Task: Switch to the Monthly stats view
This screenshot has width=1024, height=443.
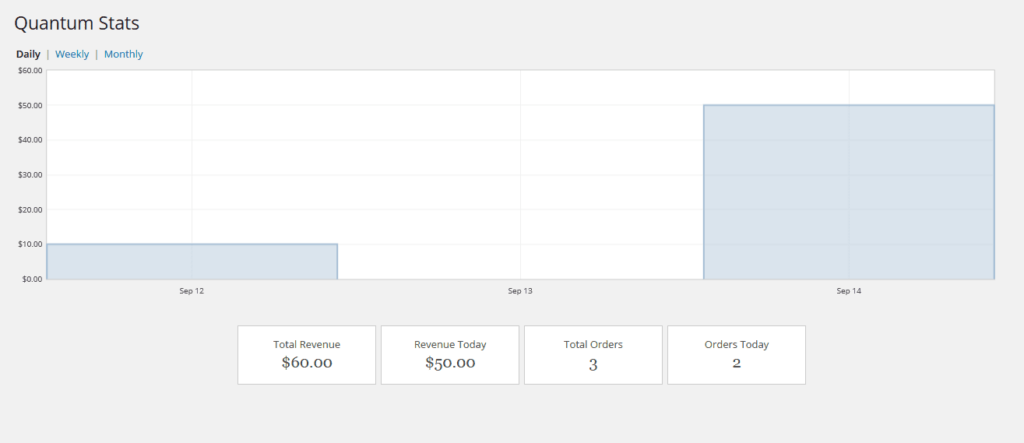Action: [123, 54]
